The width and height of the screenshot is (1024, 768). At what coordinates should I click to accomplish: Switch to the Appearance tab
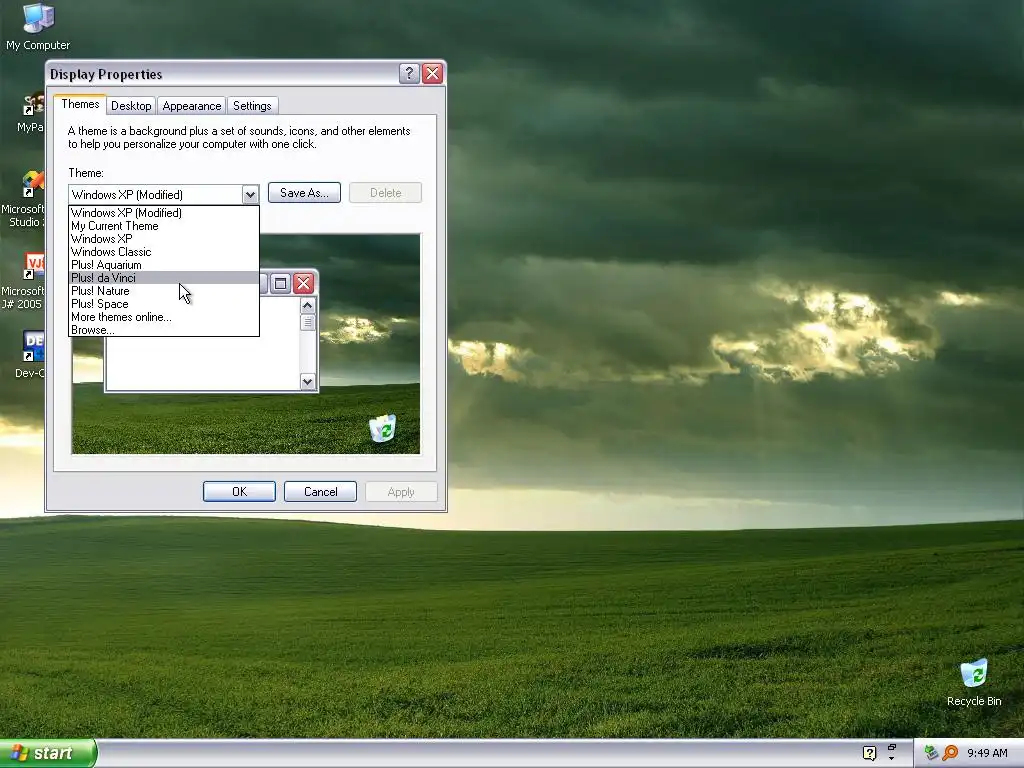click(192, 106)
